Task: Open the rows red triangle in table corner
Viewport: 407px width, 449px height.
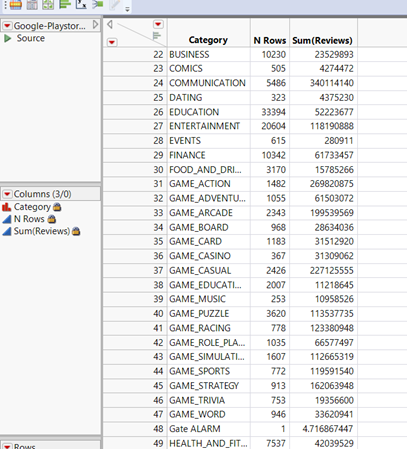Action: 112,42
